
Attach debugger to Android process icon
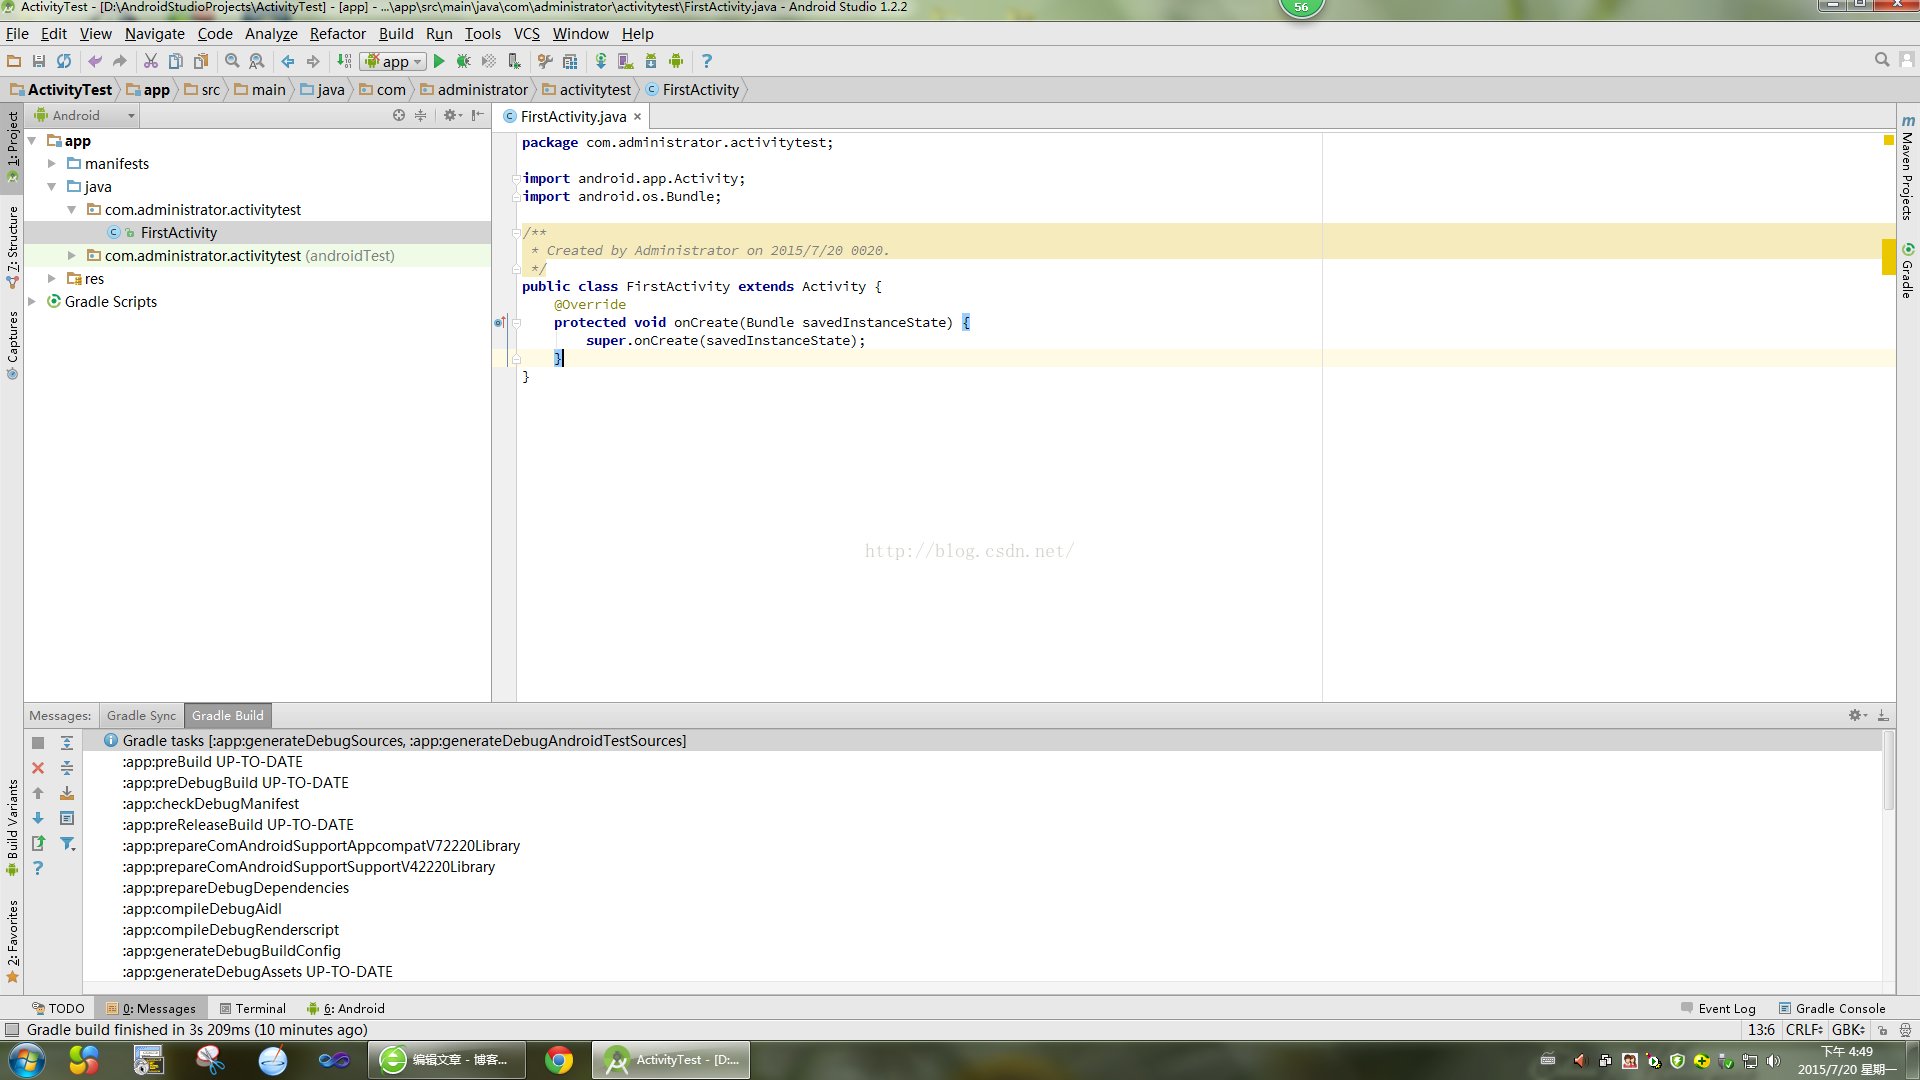(x=514, y=61)
